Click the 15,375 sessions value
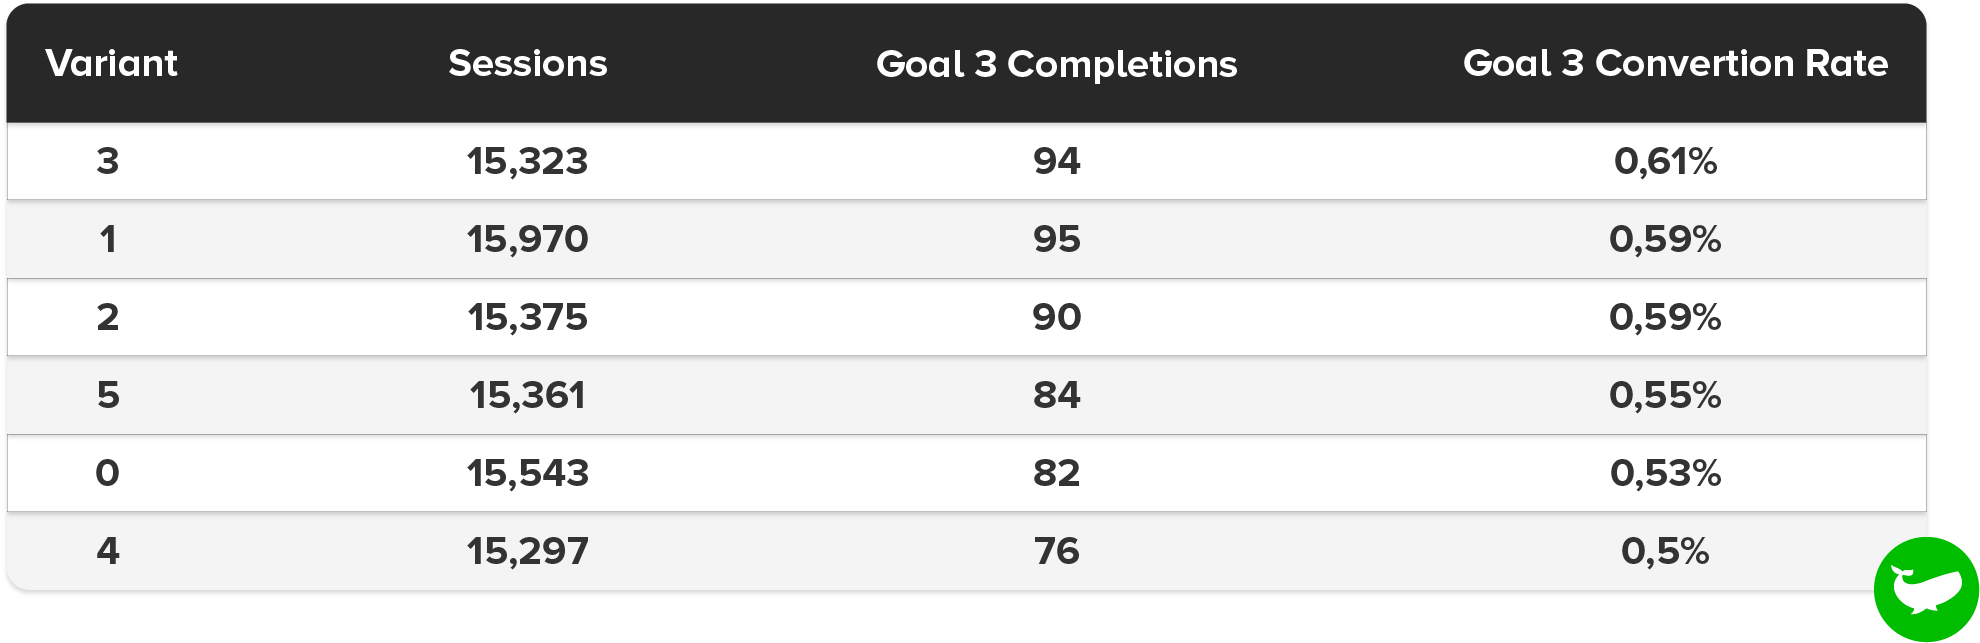1980x643 pixels. (527, 317)
